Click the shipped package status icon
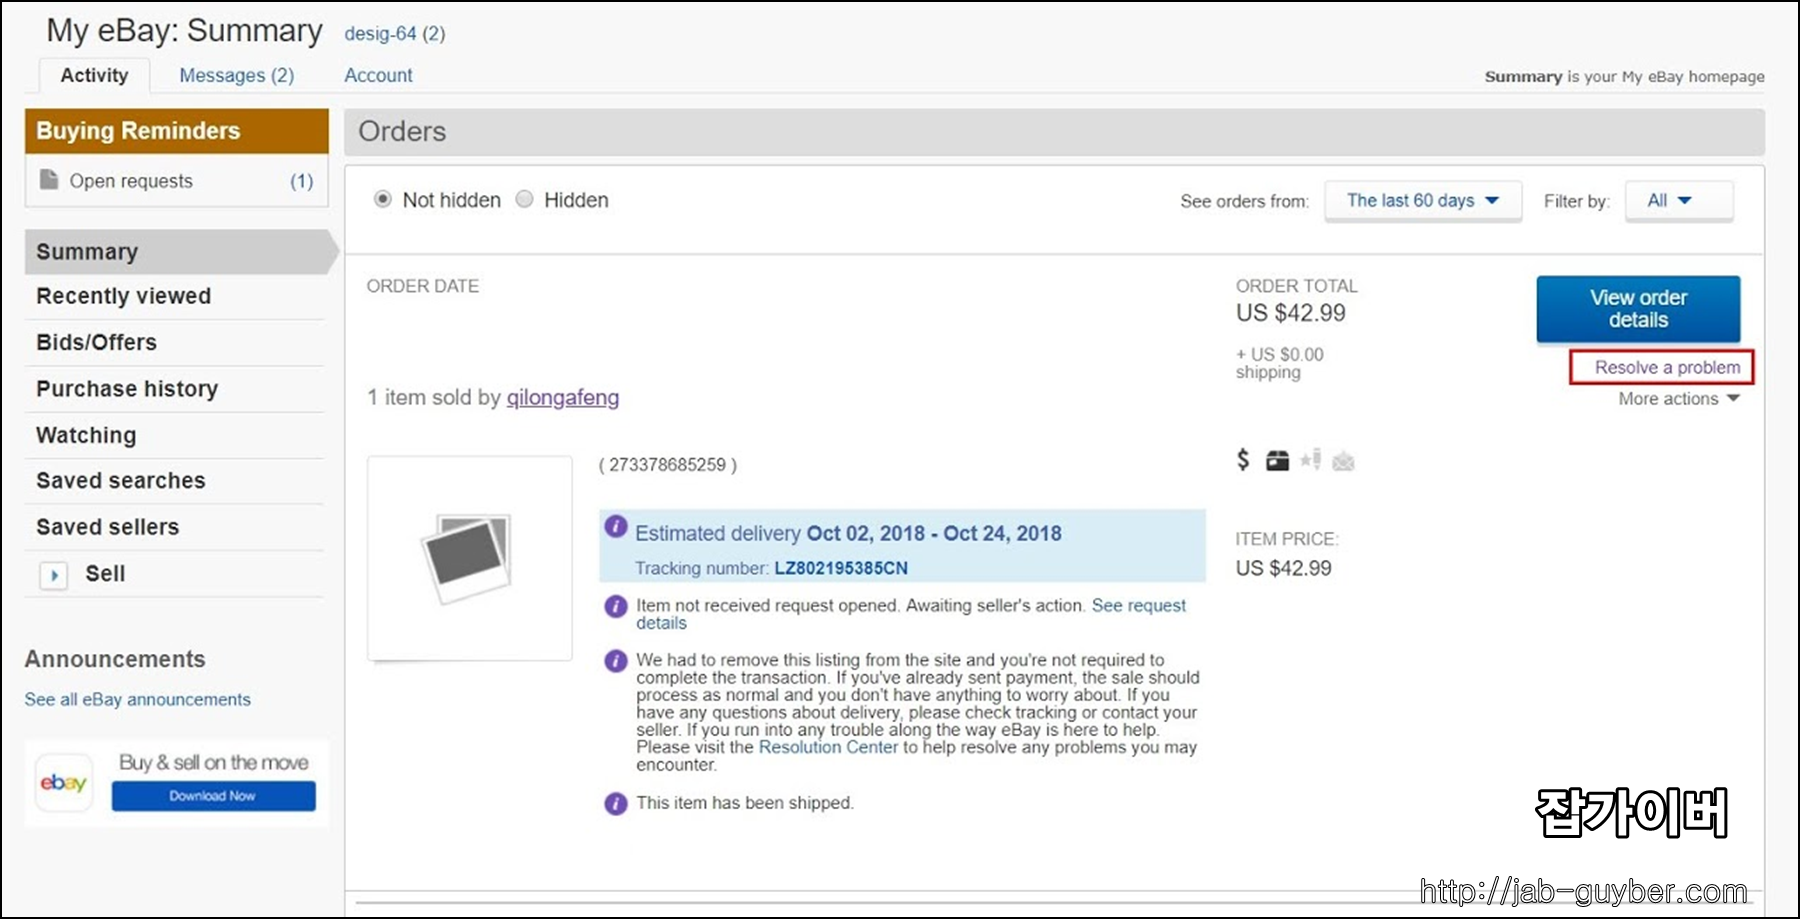Screen dimensions: 1800x919 coord(1277,461)
